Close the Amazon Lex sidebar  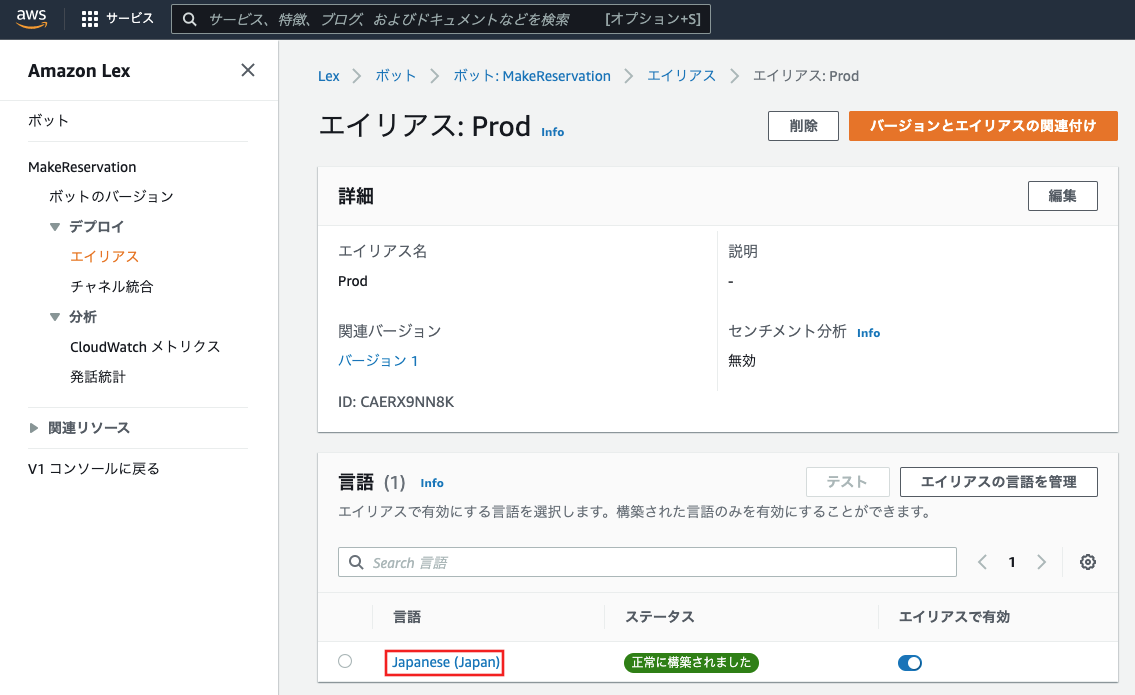coord(248,70)
